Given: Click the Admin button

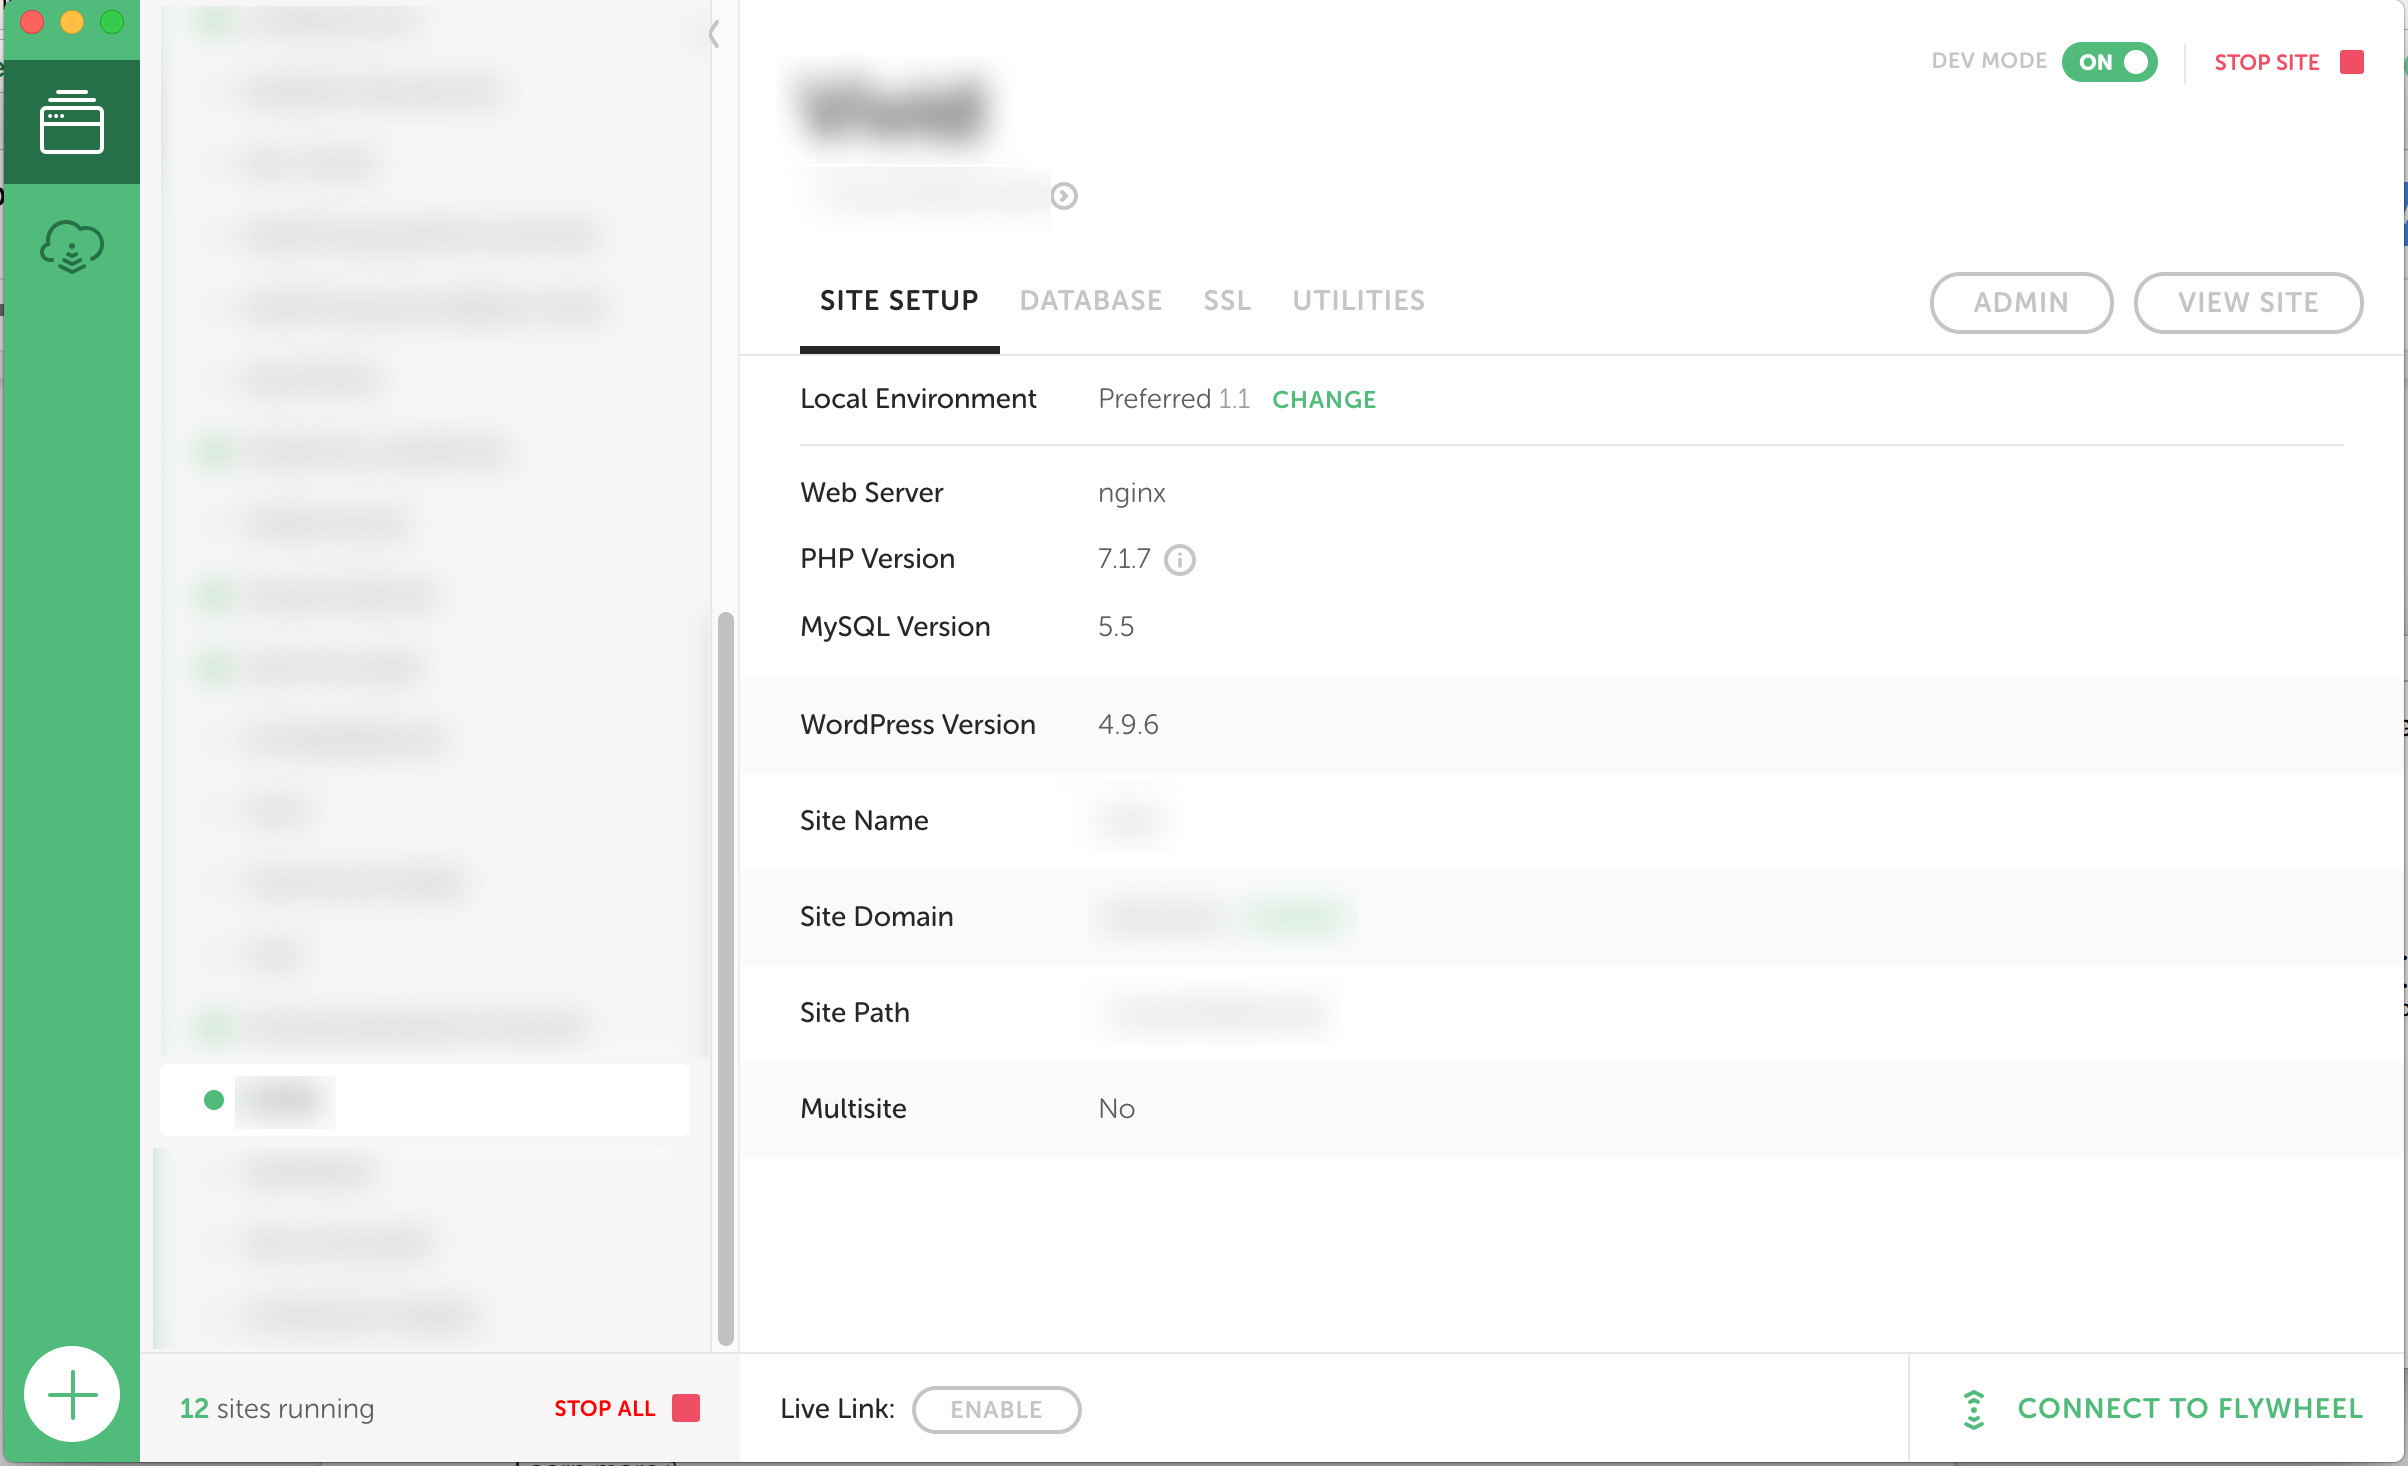Looking at the screenshot, I should (2021, 302).
